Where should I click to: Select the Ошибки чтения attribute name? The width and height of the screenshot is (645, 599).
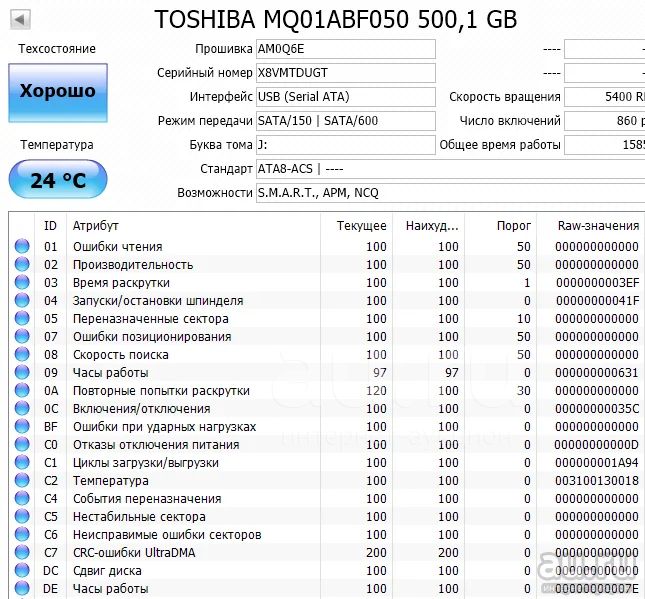[x=118, y=246]
